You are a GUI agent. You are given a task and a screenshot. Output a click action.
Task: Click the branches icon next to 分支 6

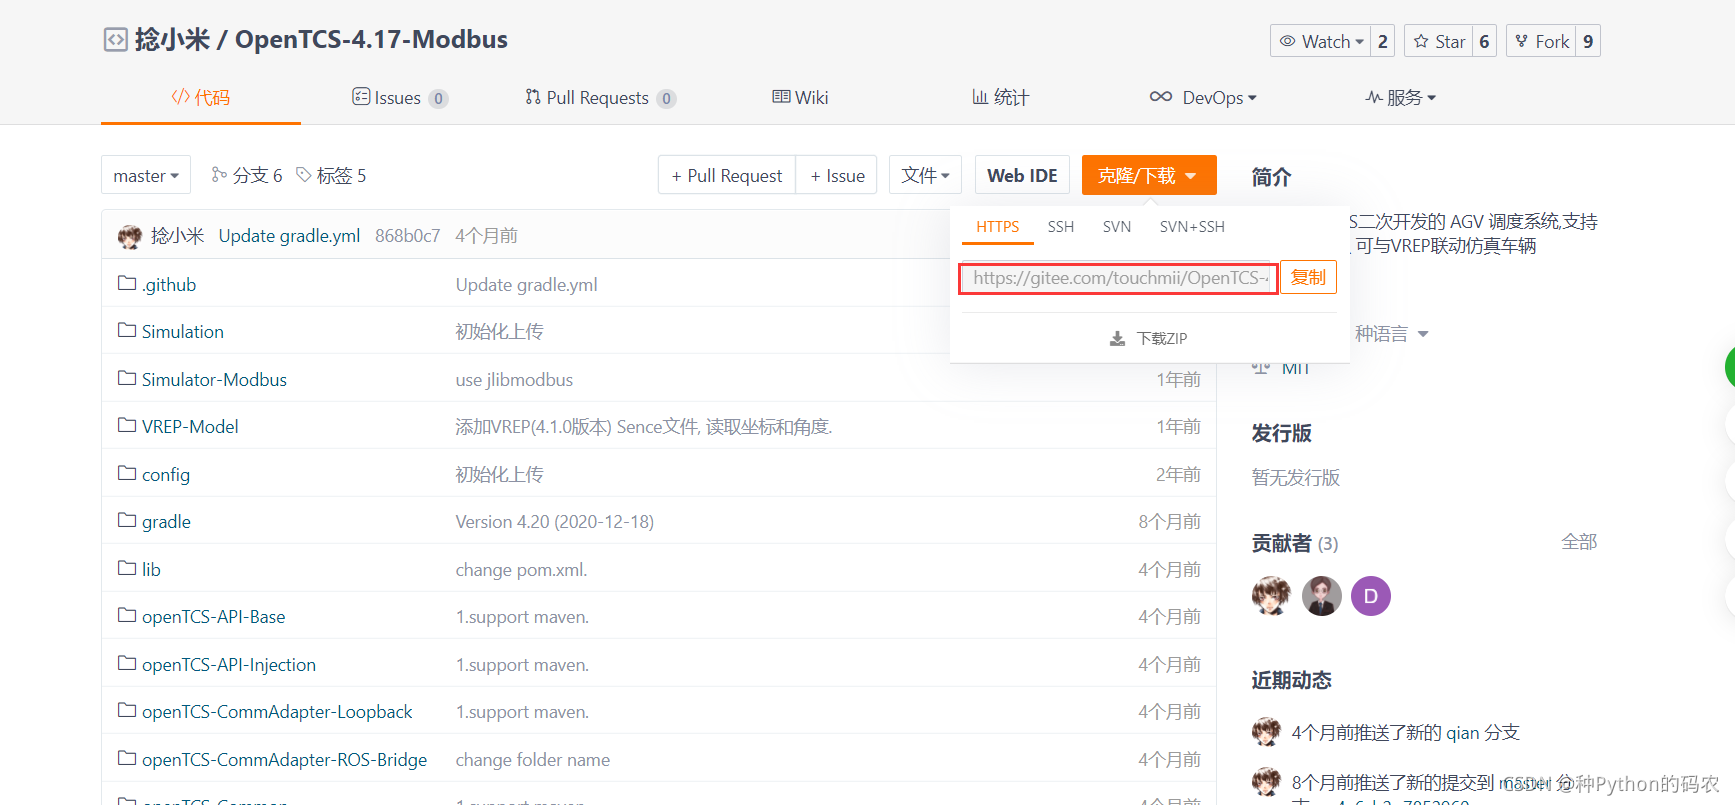pos(219,175)
